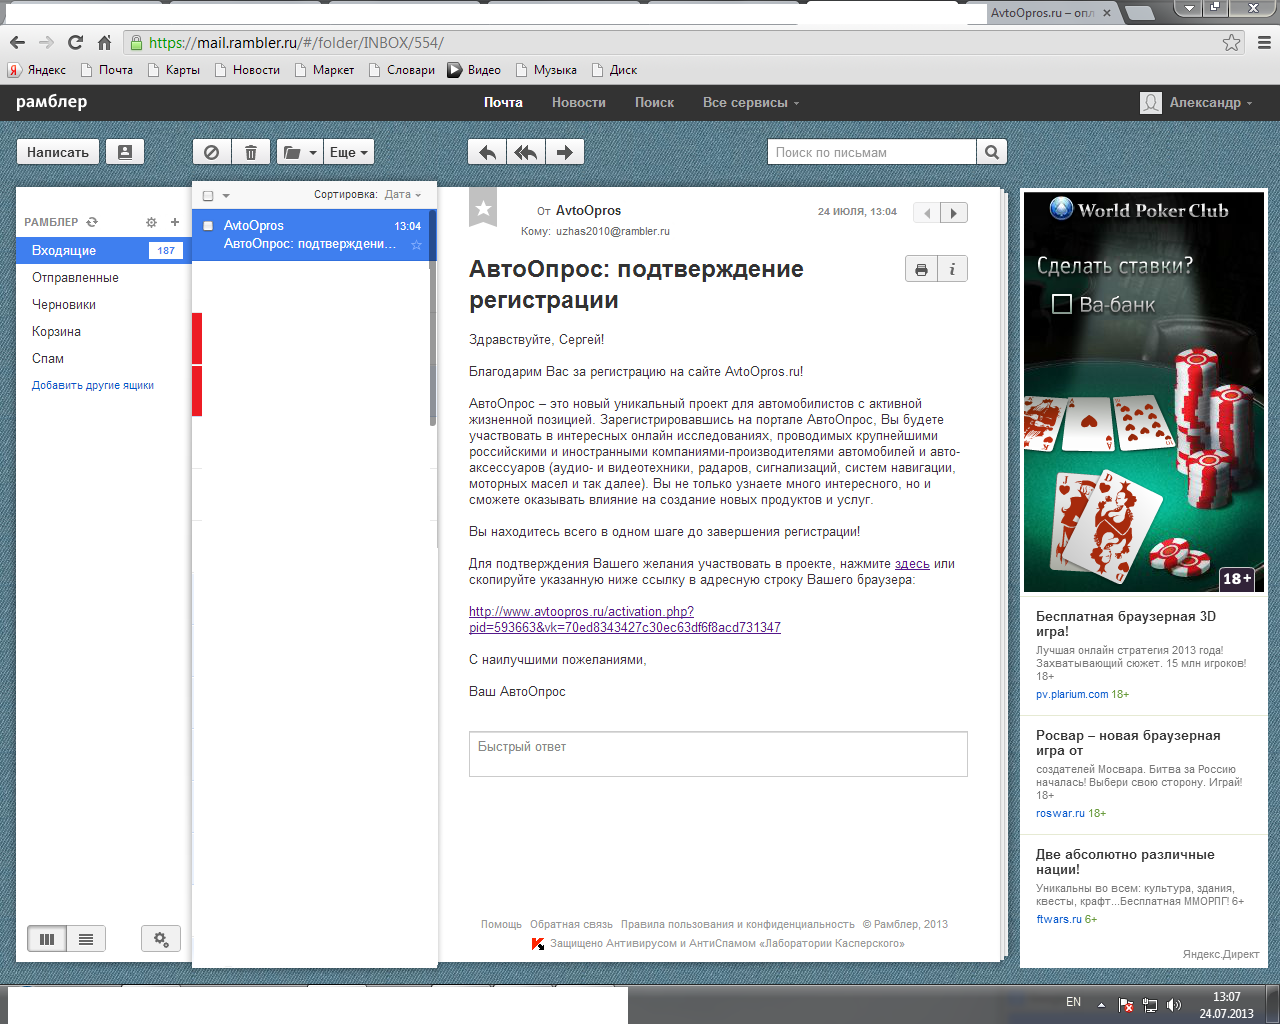This screenshot has height=1024, width=1280.
Task: Follow the avtoopros.ru activation link
Action: click(x=624, y=619)
